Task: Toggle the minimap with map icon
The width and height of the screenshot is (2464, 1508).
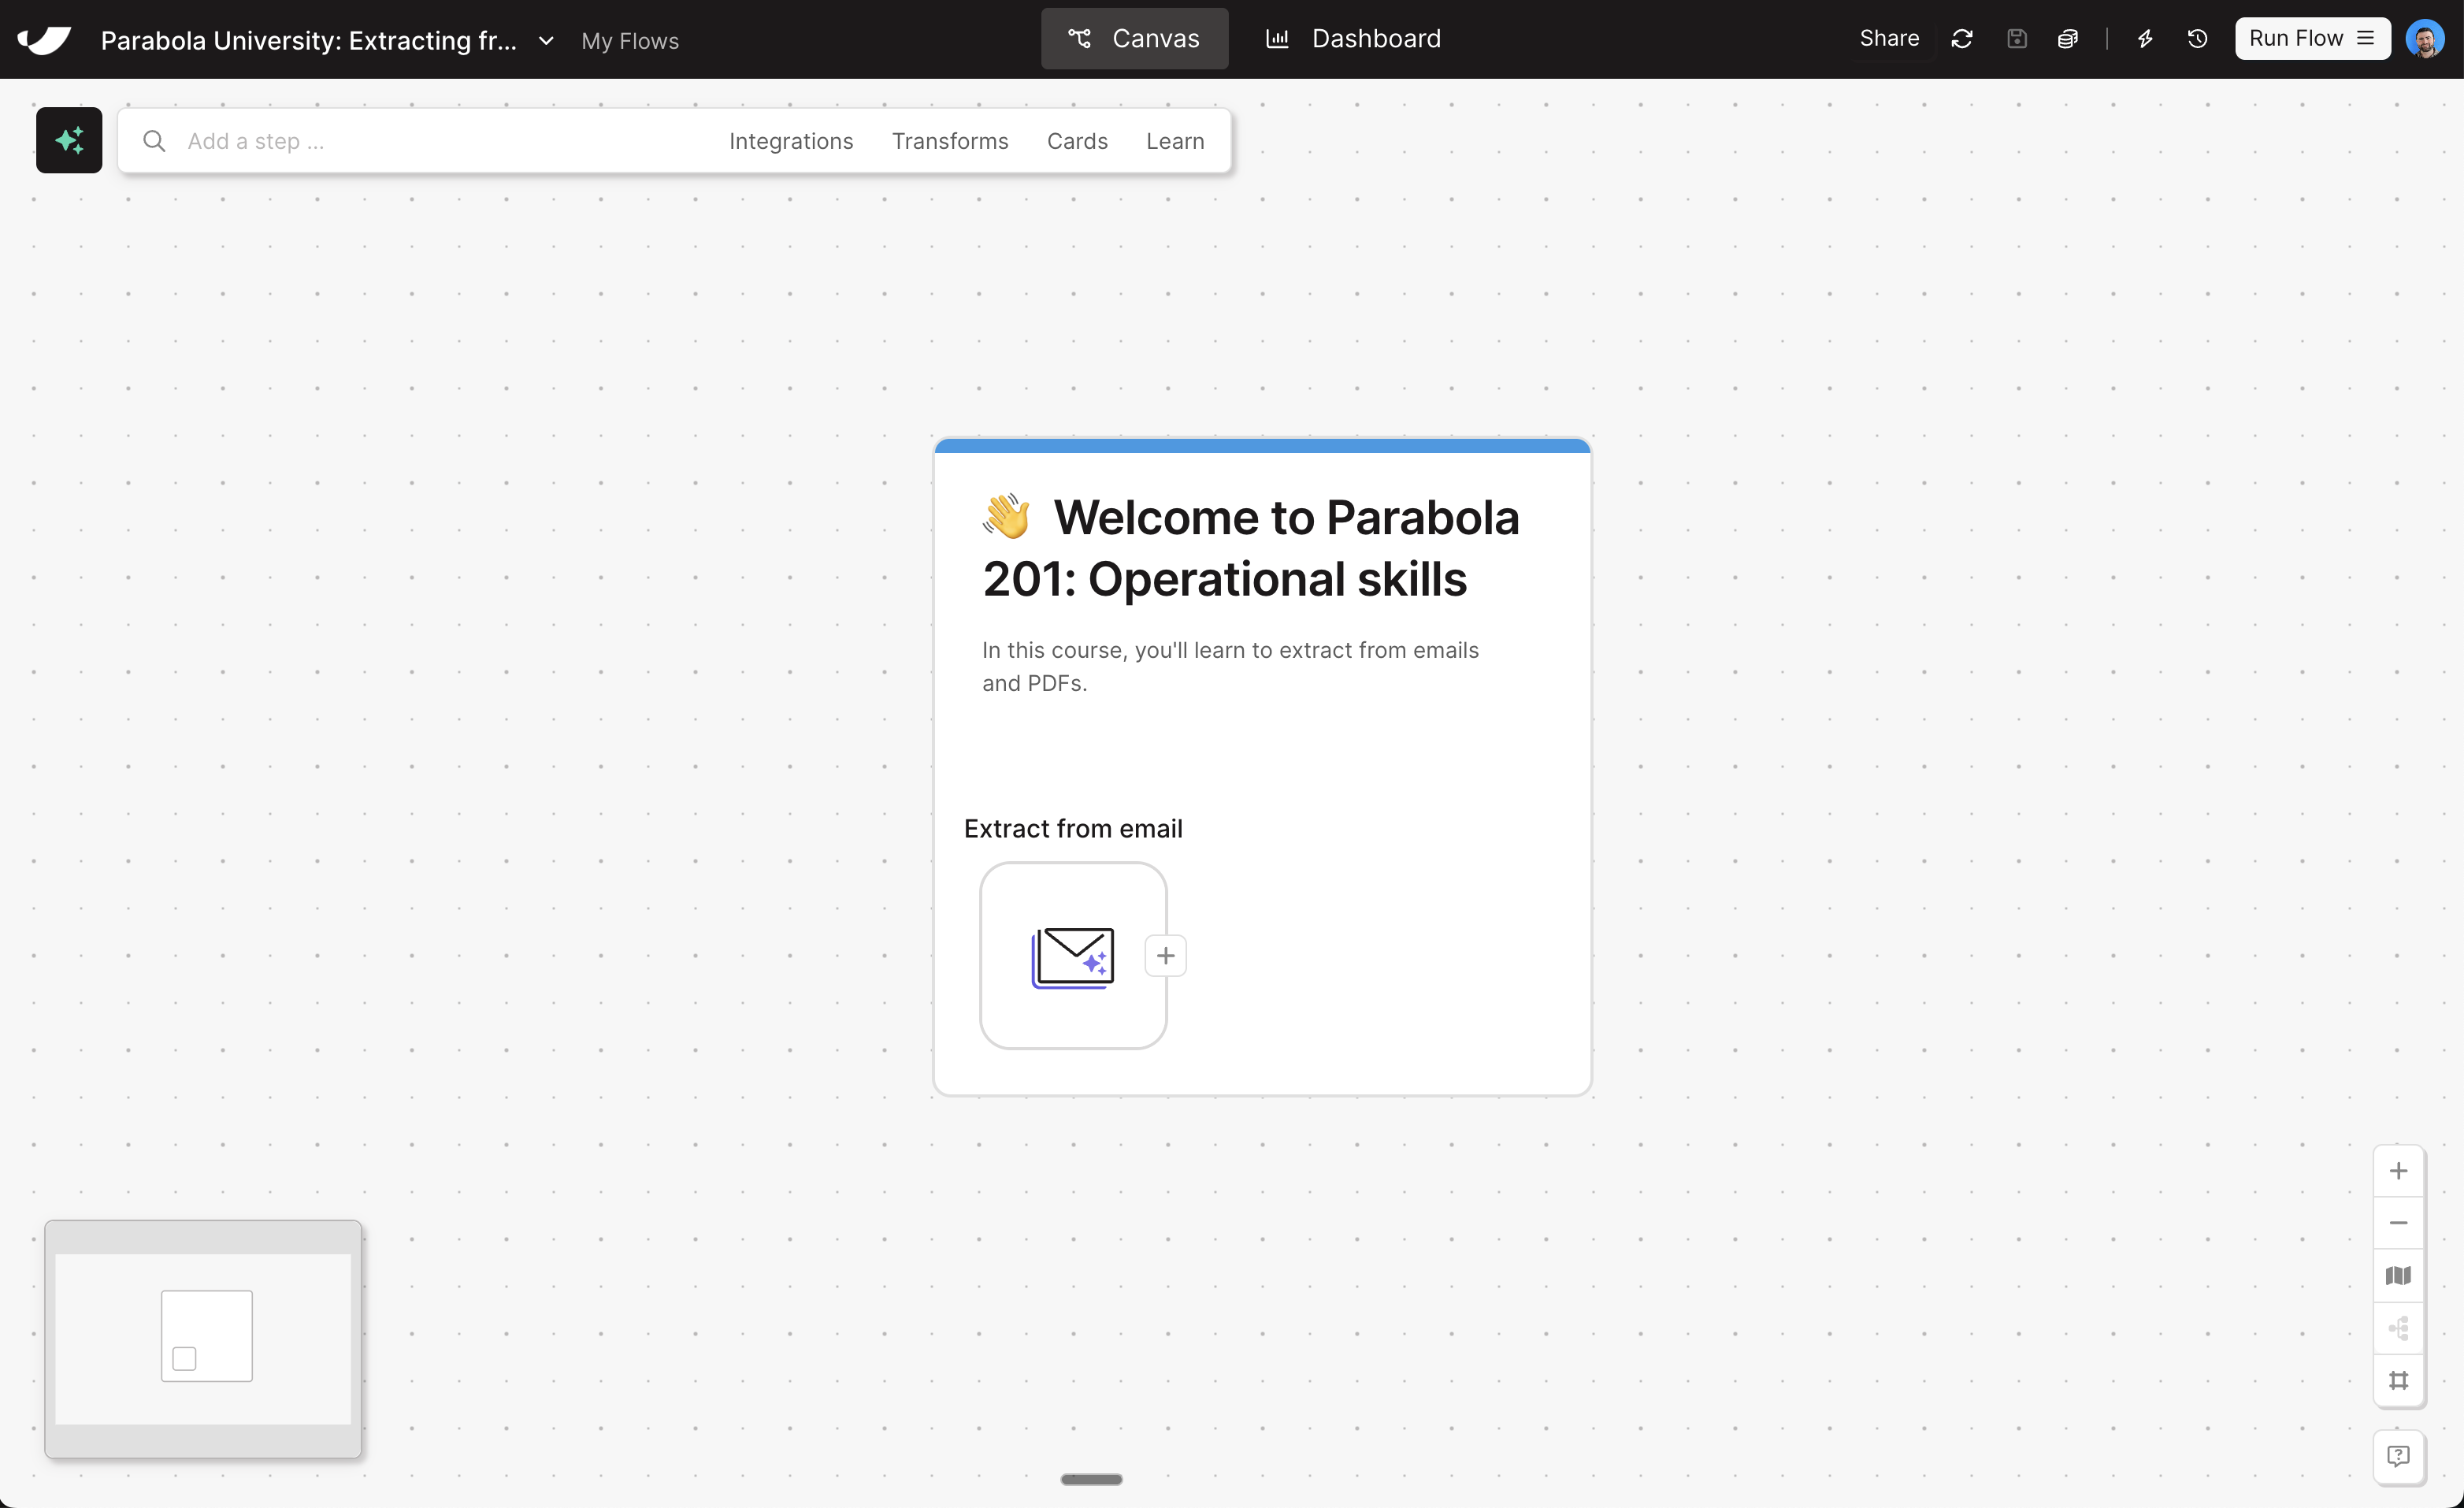Action: coord(2398,1276)
